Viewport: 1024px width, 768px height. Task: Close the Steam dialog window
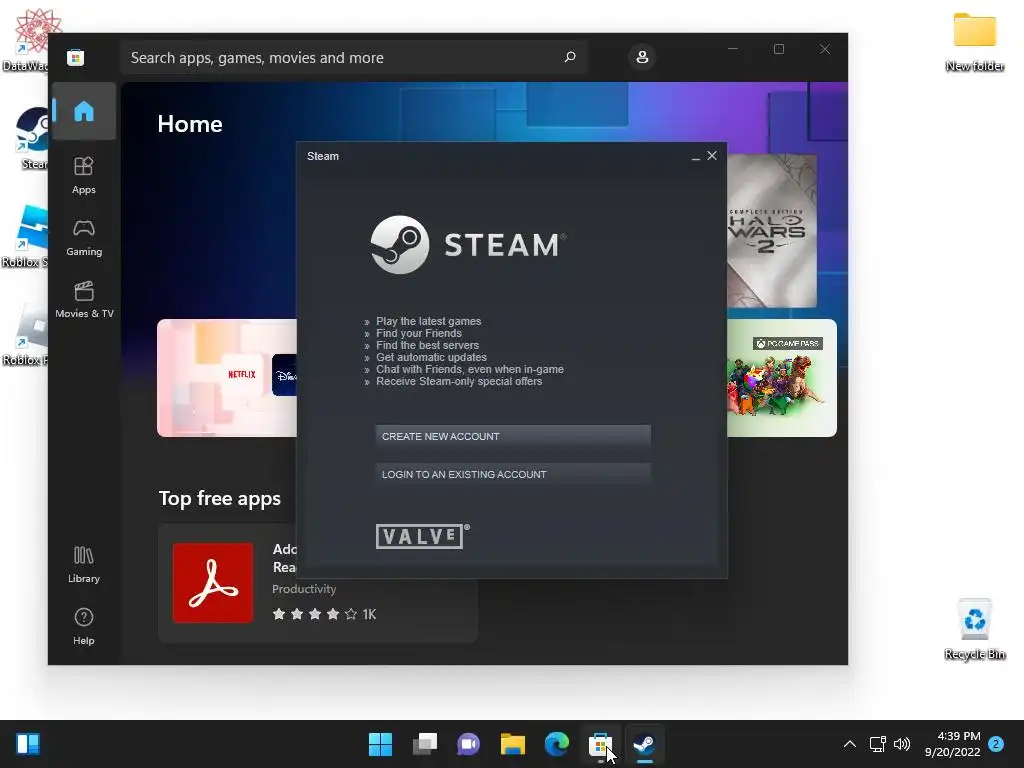712,155
